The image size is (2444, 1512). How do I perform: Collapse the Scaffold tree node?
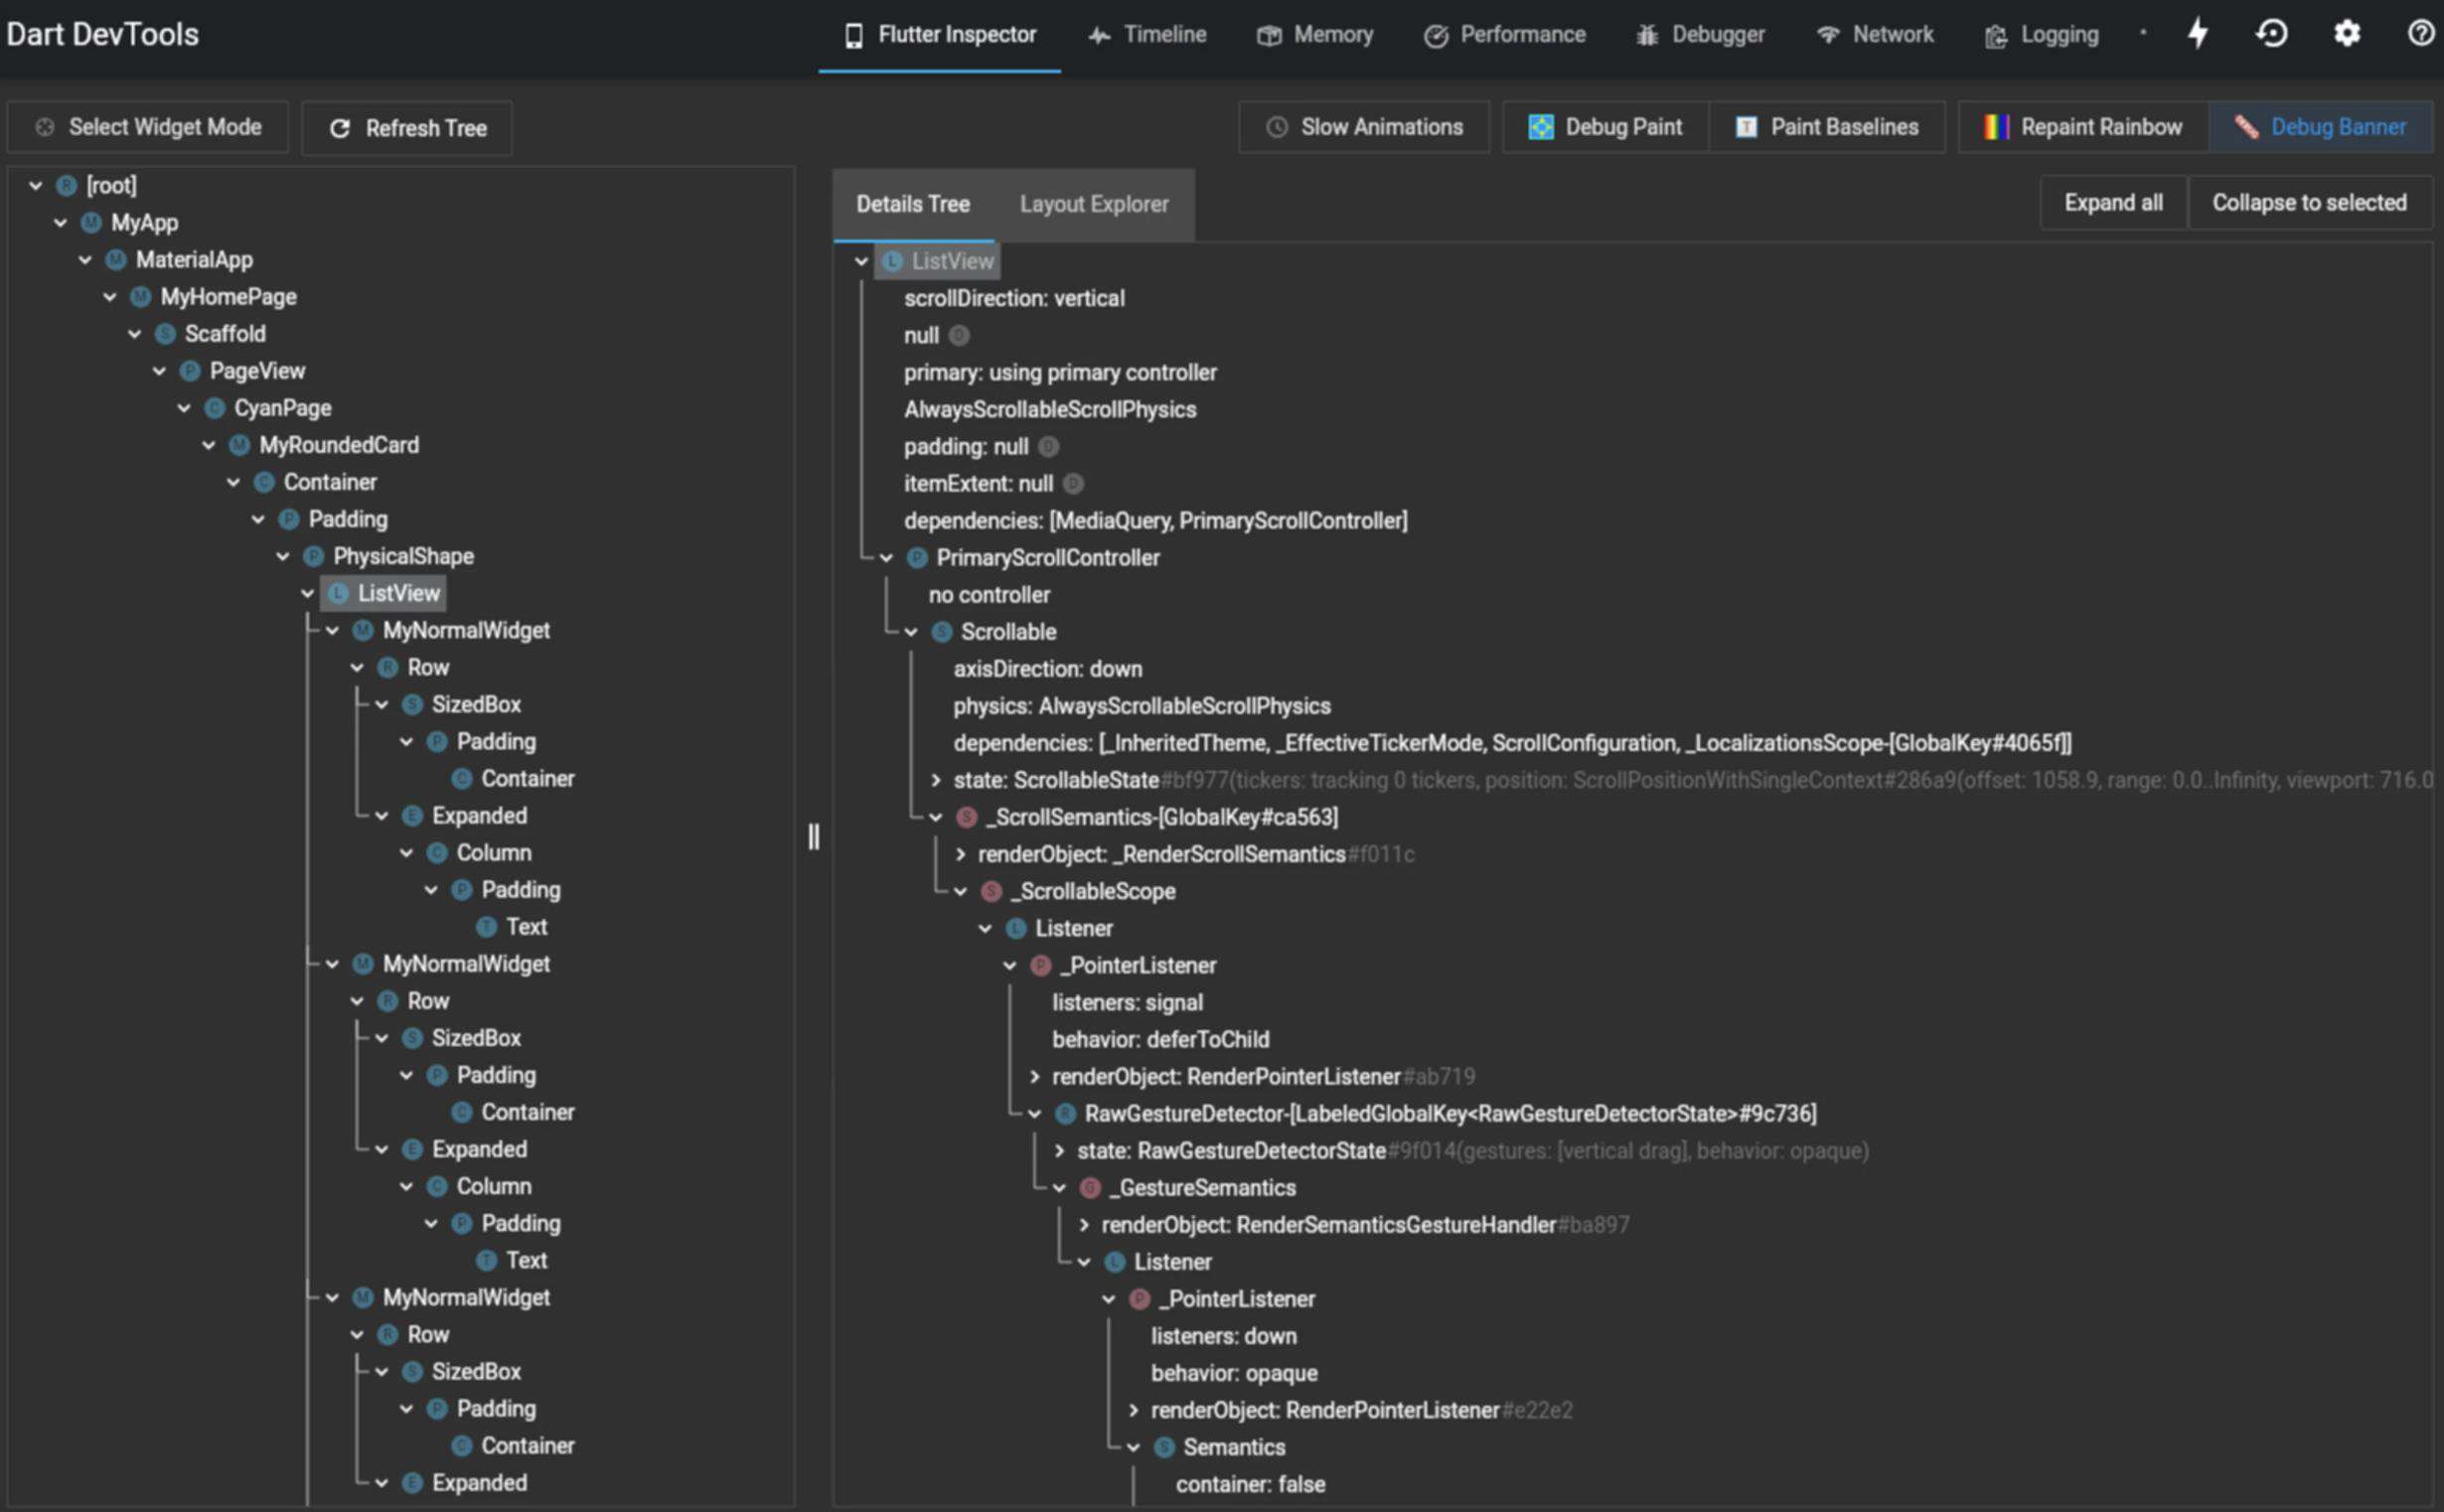[135, 333]
